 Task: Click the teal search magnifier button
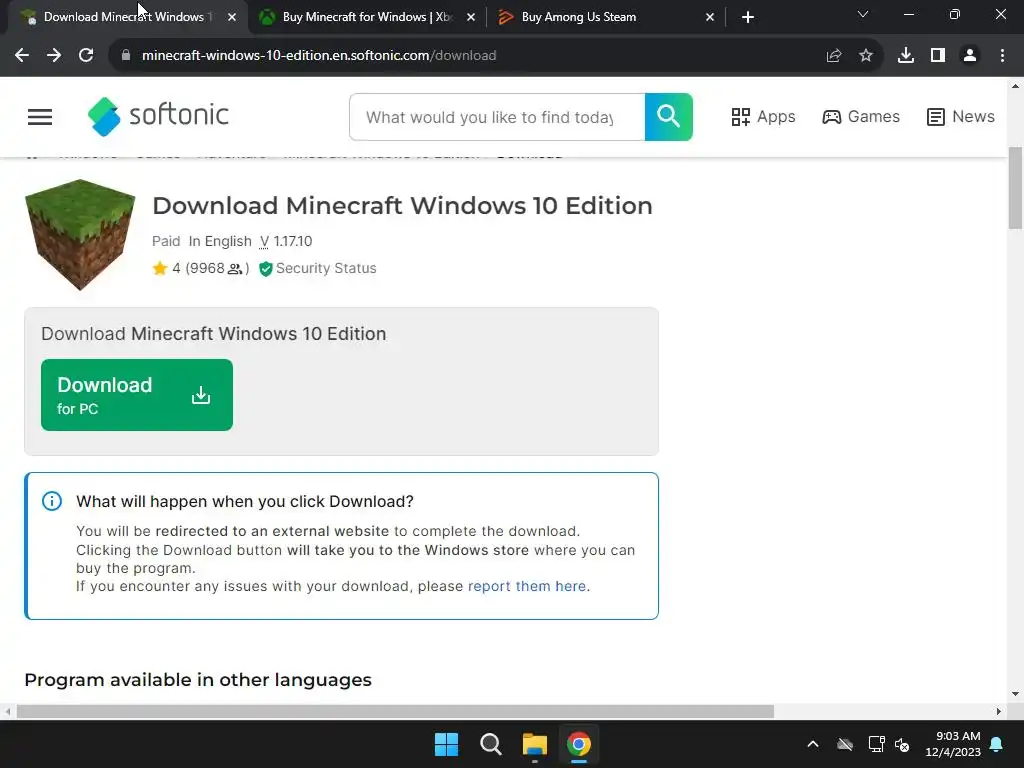point(668,117)
